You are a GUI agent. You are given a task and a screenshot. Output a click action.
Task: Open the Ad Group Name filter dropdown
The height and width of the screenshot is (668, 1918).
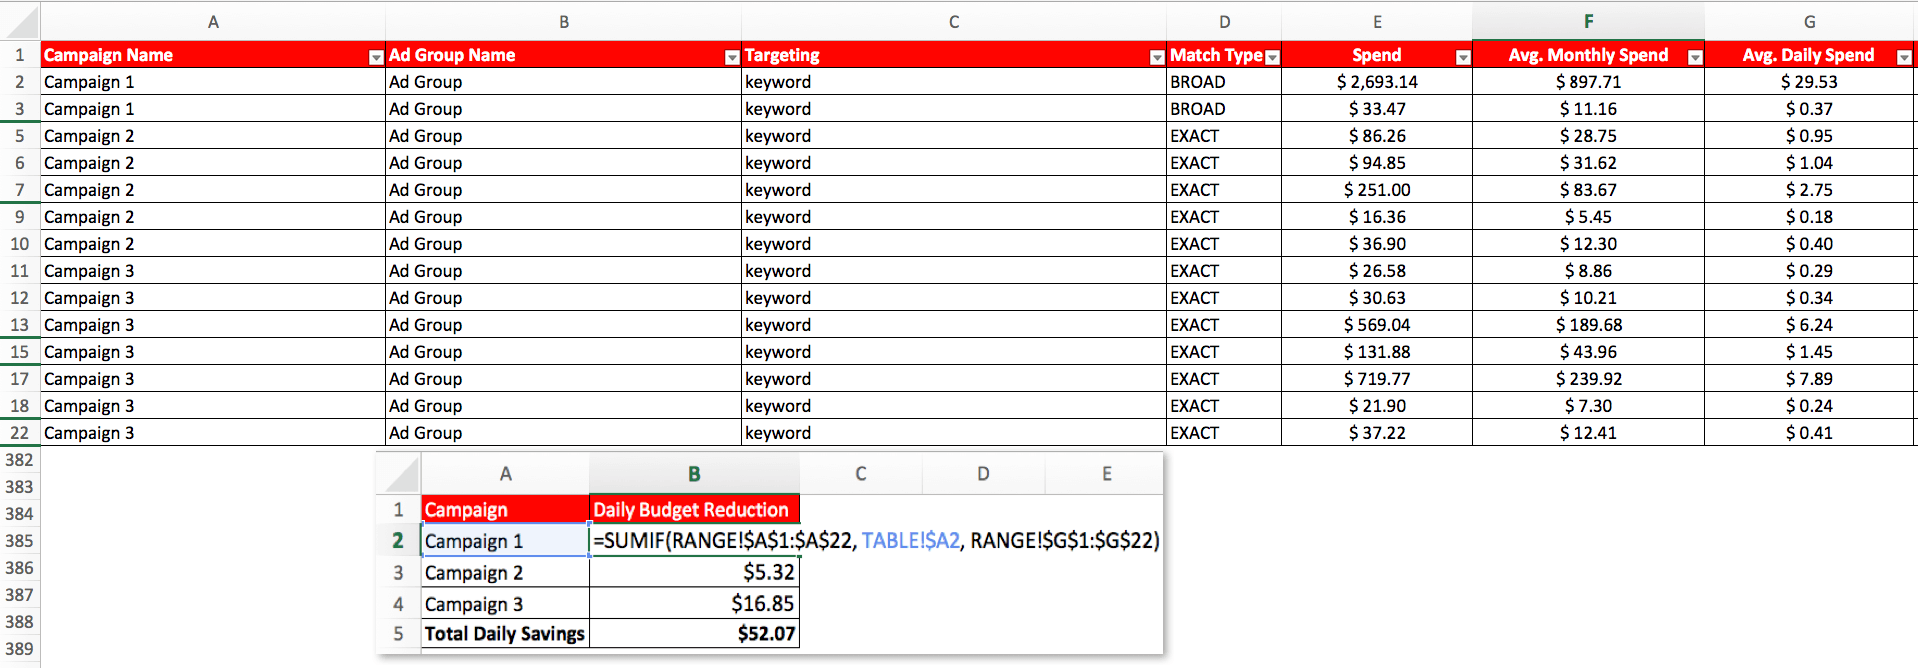click(732, 58)
